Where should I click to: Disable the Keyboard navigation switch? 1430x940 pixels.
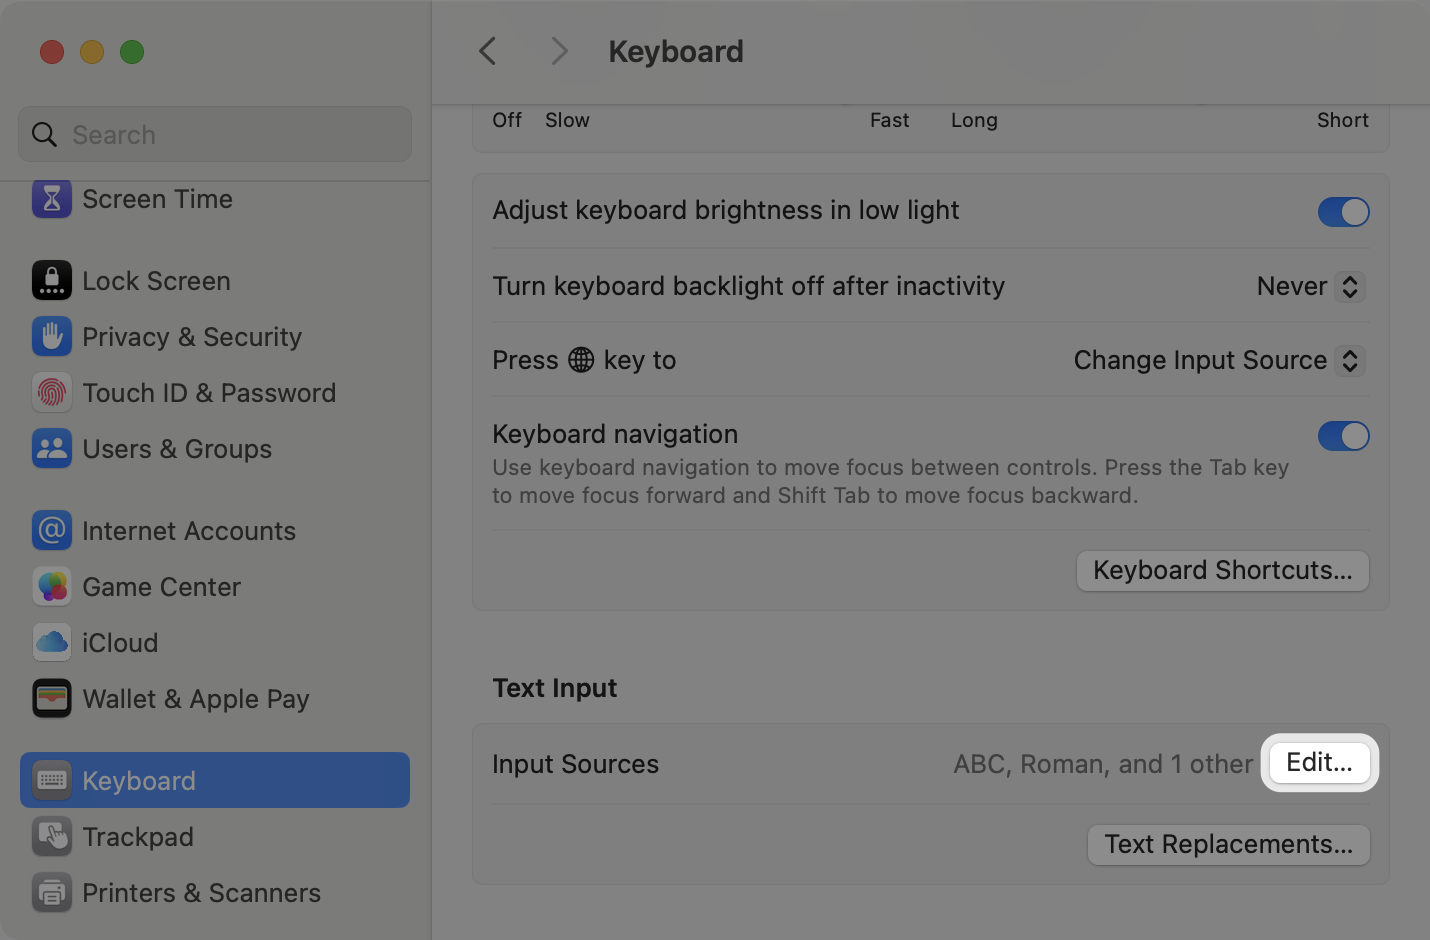[x=1343, y=436]
